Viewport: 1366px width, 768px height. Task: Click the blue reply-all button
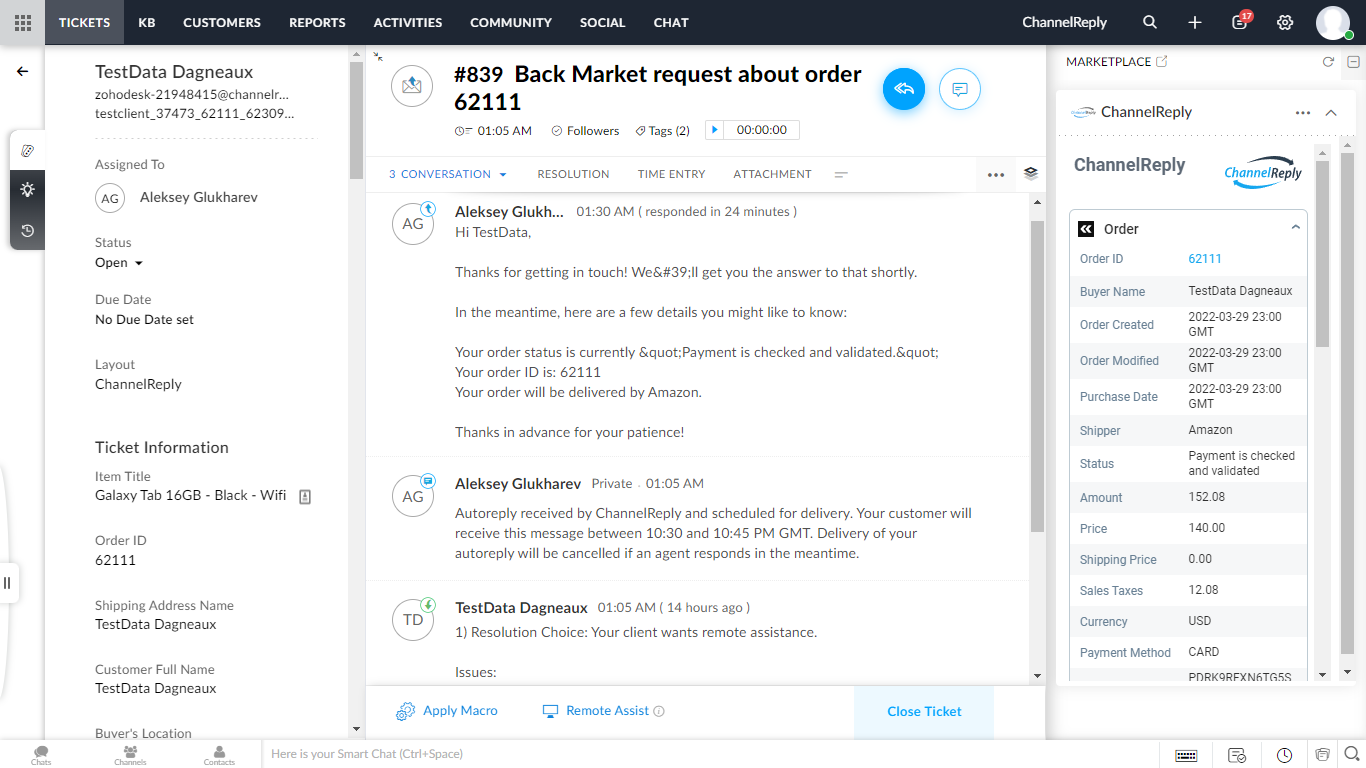point(904,89)
